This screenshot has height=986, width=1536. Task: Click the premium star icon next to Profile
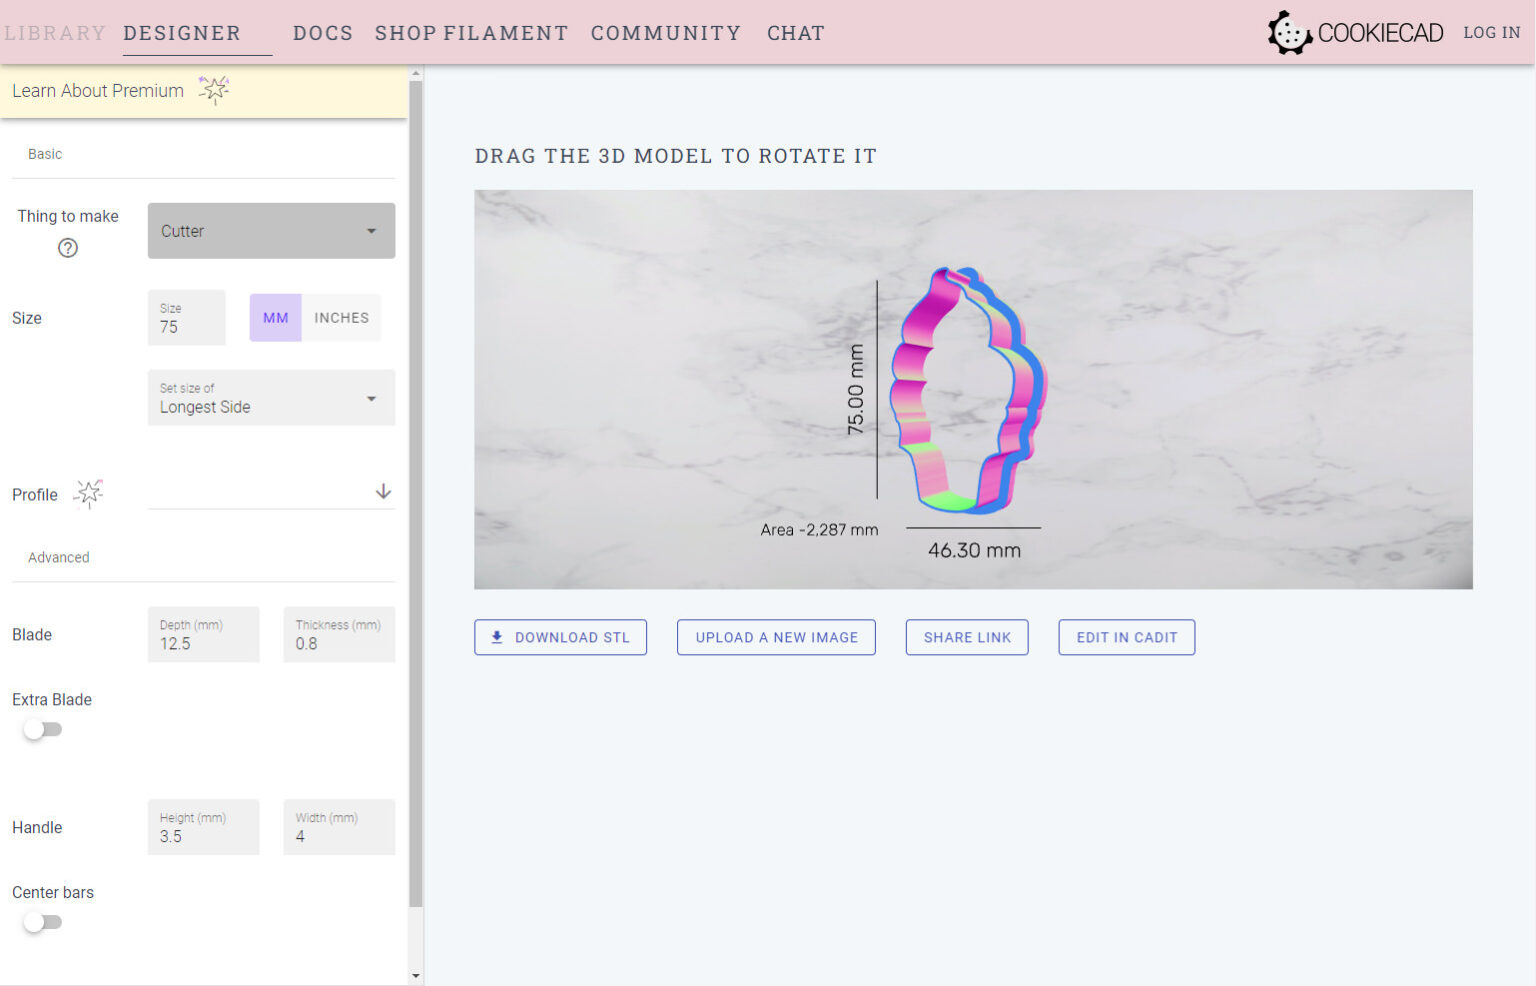click(x=89, y=494)
